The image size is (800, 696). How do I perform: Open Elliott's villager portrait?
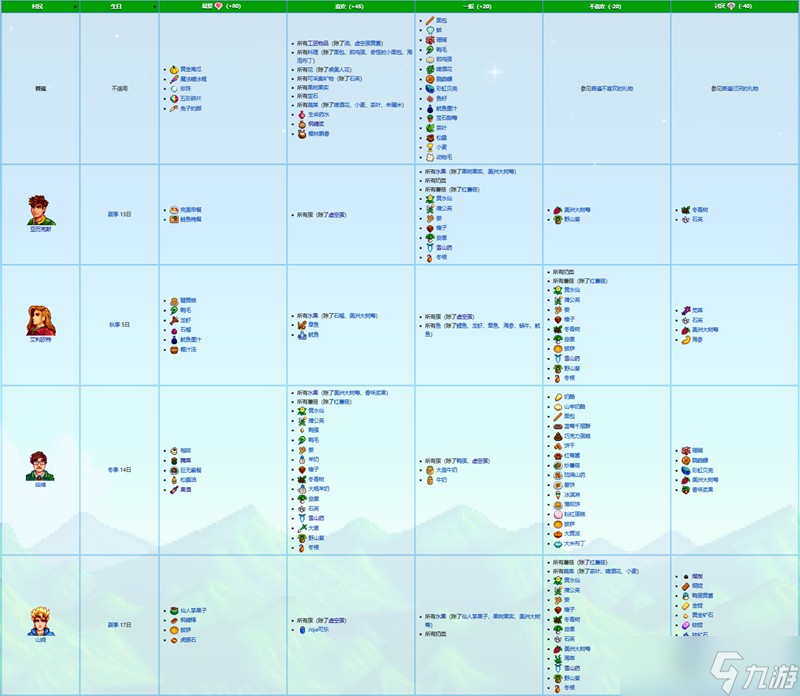pyautogui.click(x=41, y=320)
